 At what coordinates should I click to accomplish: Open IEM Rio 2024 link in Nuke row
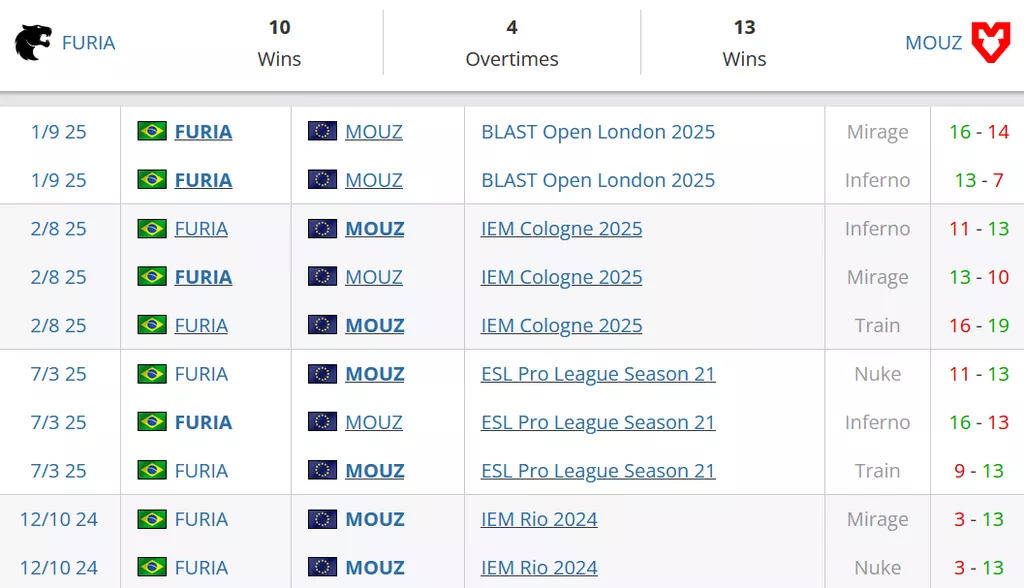pyautogui.click(x=539, y=568)
